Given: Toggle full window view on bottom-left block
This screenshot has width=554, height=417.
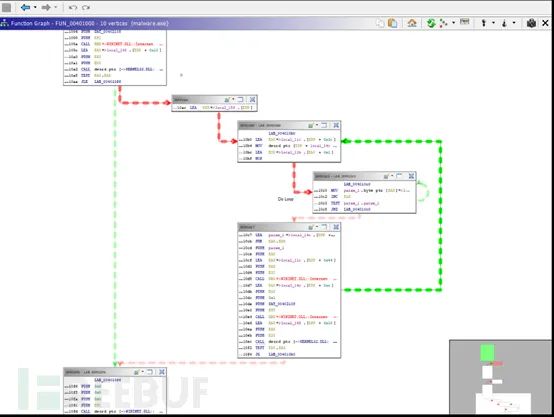Looking at the screenshot, I should (150, 372).
